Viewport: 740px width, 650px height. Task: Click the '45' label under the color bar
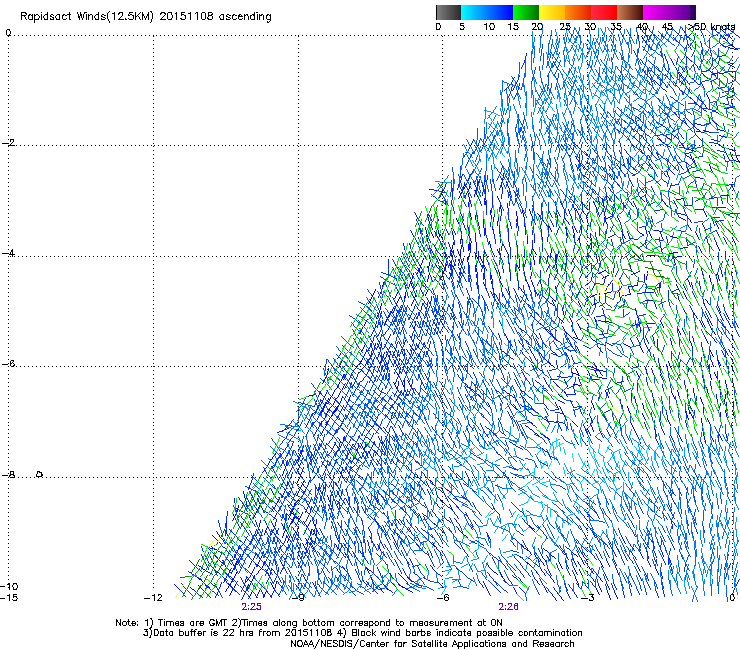667,27
